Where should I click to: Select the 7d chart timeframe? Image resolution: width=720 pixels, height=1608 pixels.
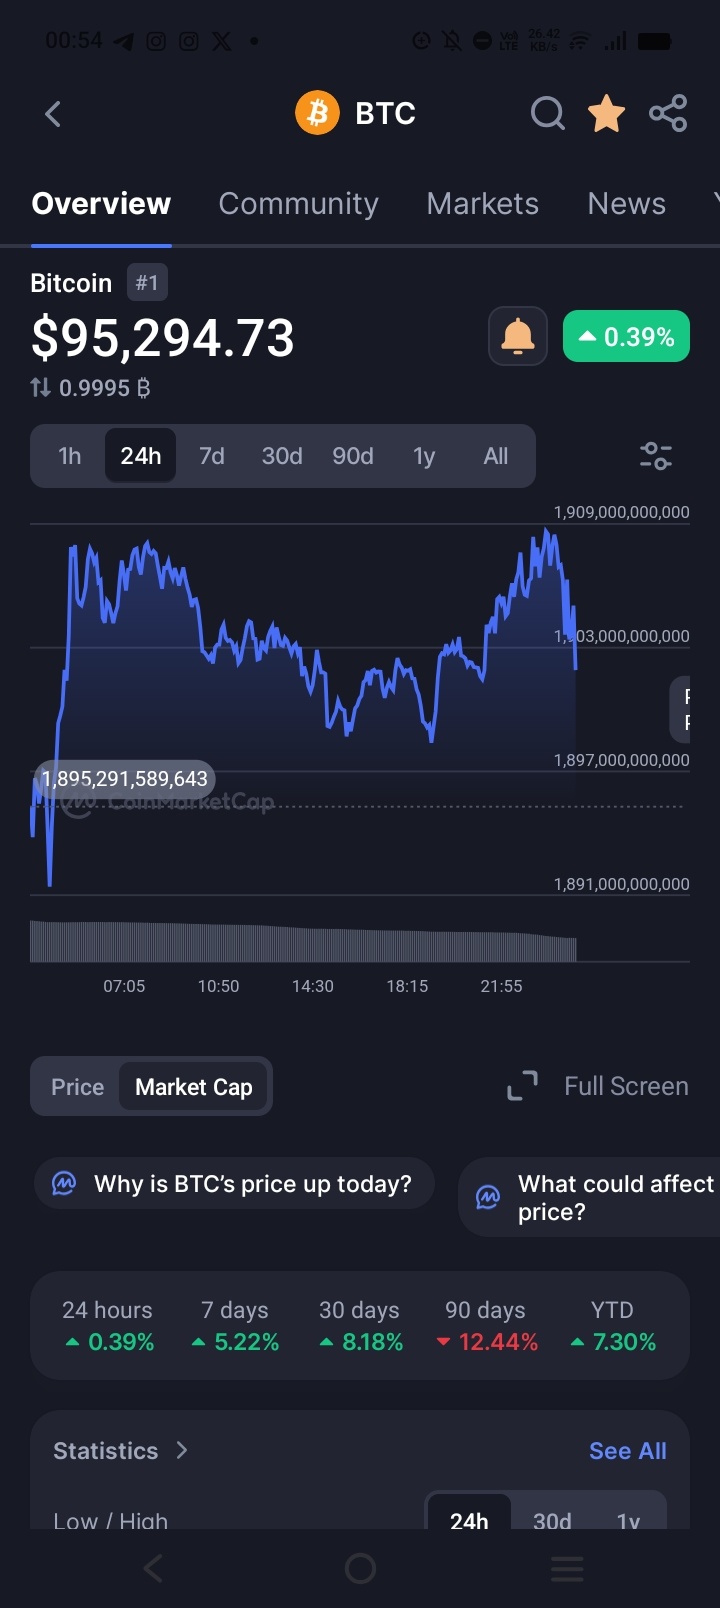coord(211,456)
